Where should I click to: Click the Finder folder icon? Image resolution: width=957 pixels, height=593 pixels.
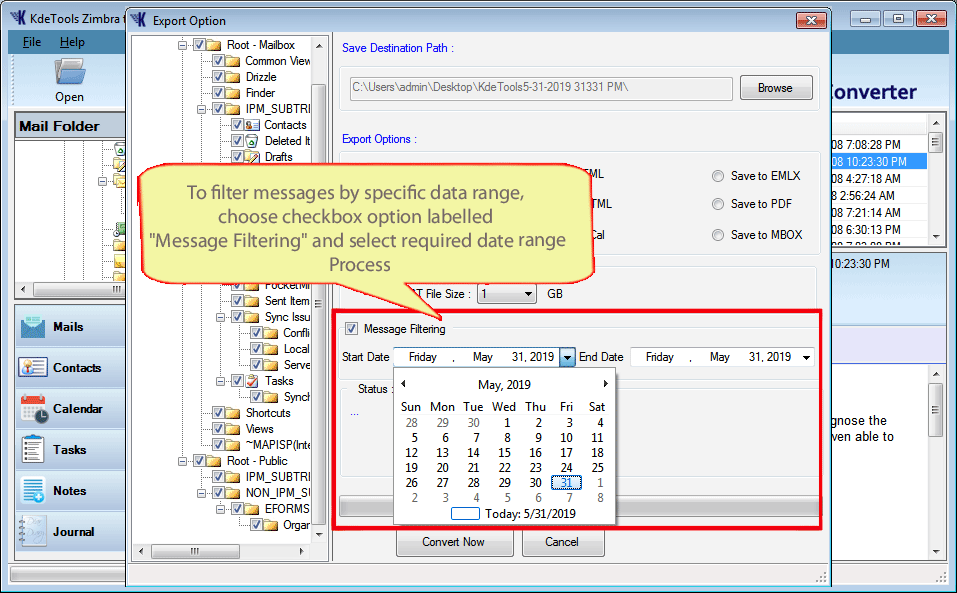[233, 93]
